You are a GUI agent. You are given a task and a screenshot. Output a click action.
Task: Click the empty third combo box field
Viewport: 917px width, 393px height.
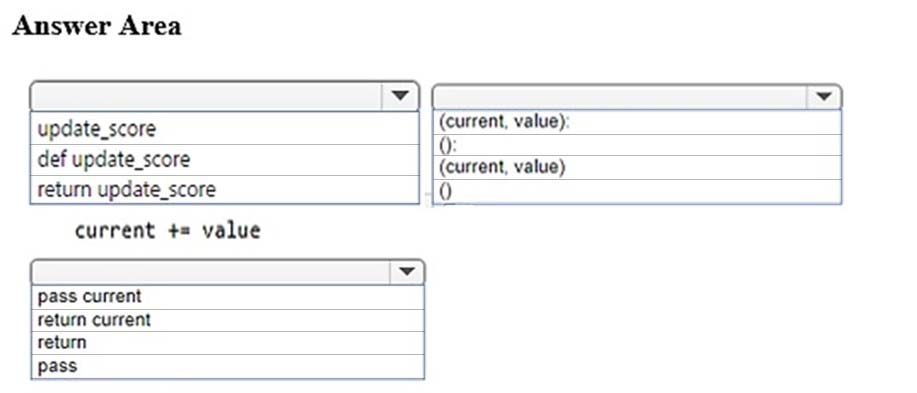[211, 272]
